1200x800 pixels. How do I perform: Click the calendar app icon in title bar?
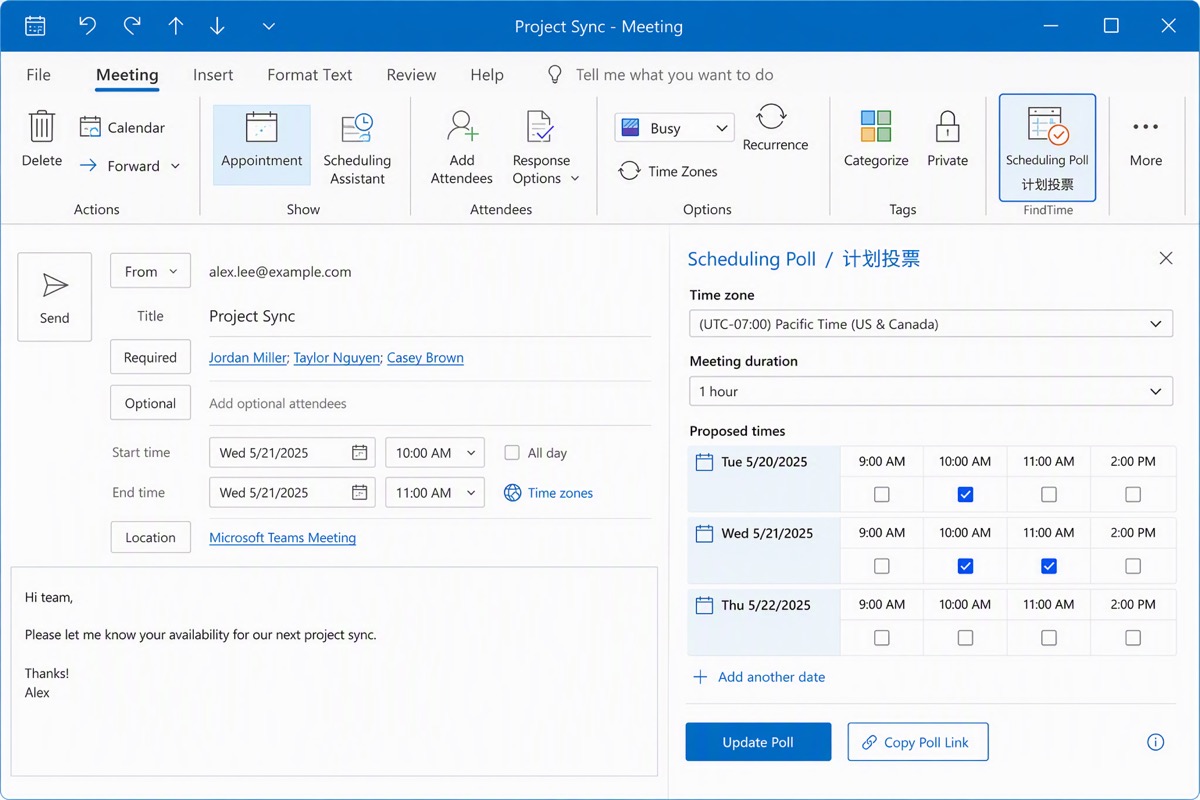click(35, 26)
